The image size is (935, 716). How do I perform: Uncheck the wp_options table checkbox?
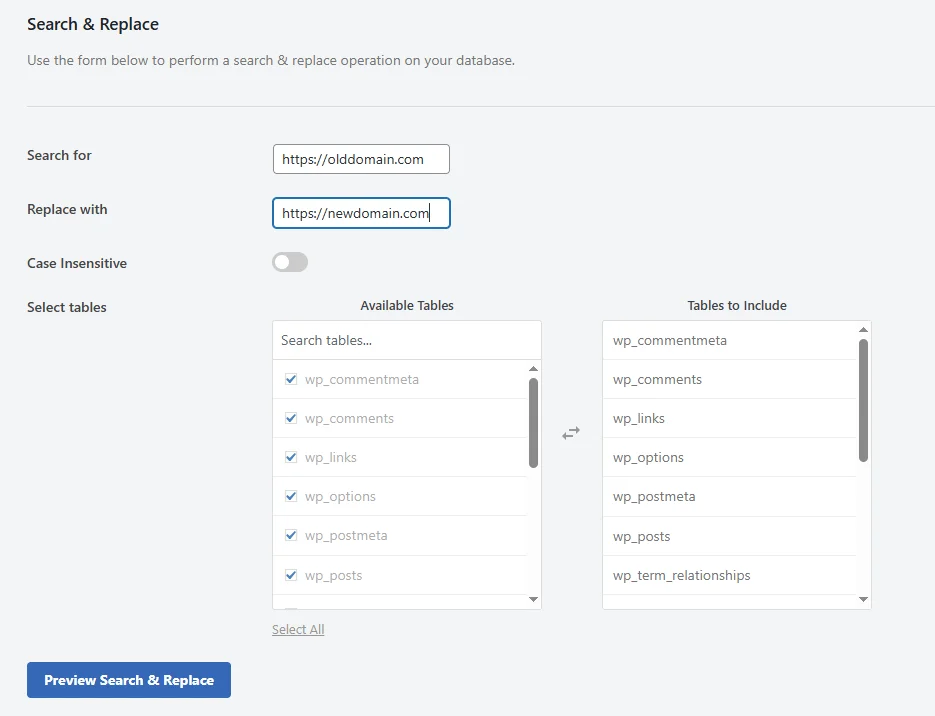pyautogui.click(x=290, y=496)
